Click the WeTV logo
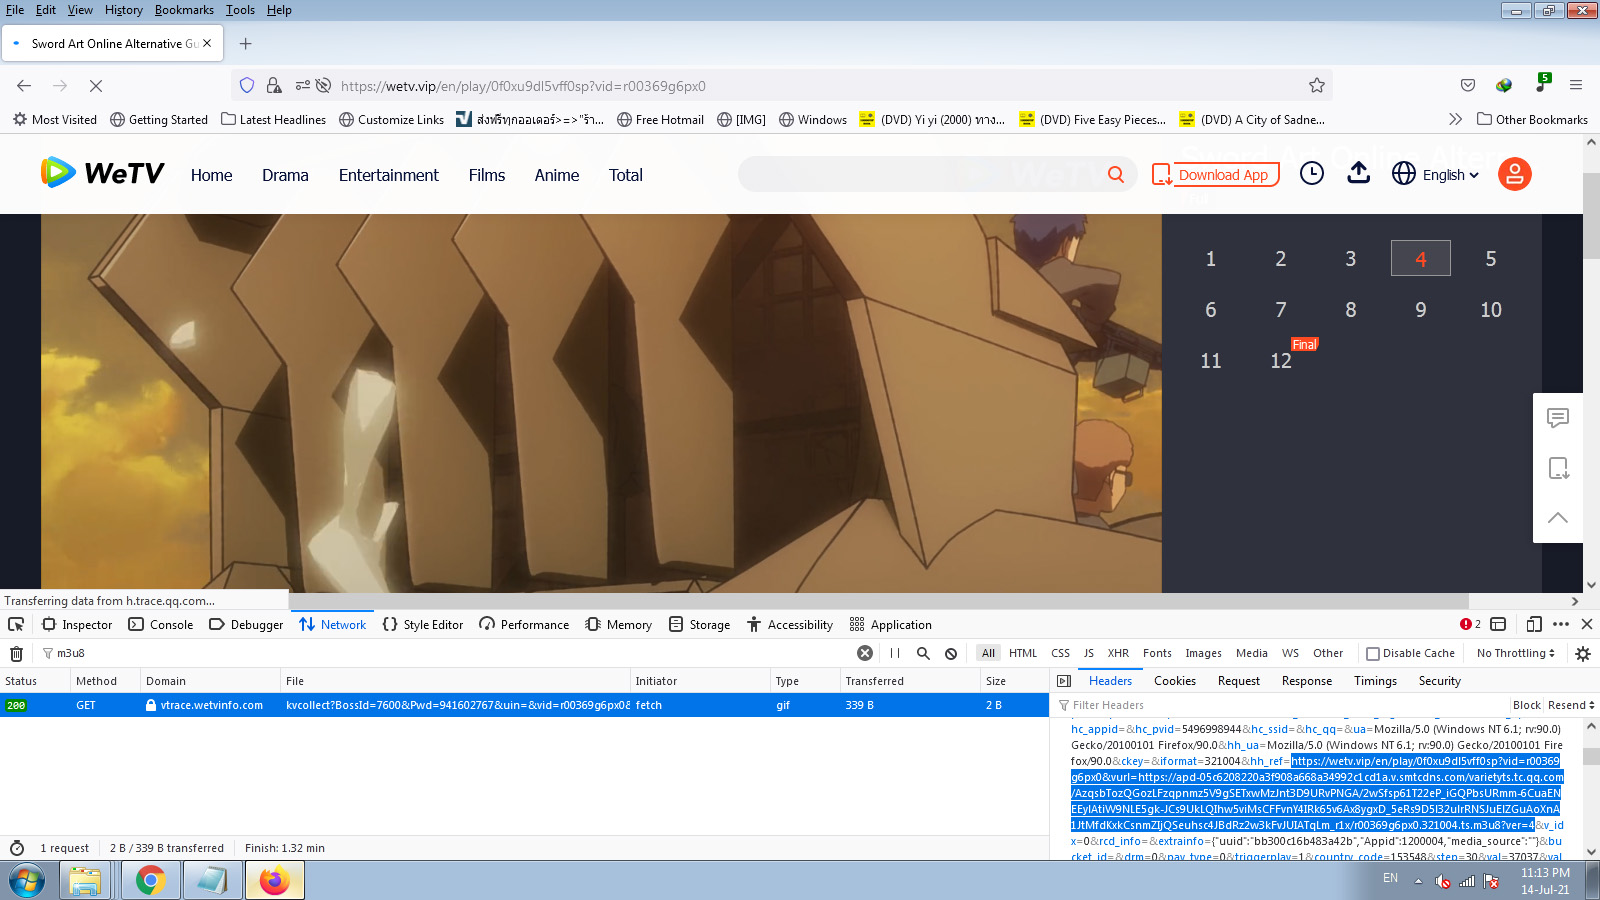The height and width of the screenshot is (900, 1600). tap(102, 173)
